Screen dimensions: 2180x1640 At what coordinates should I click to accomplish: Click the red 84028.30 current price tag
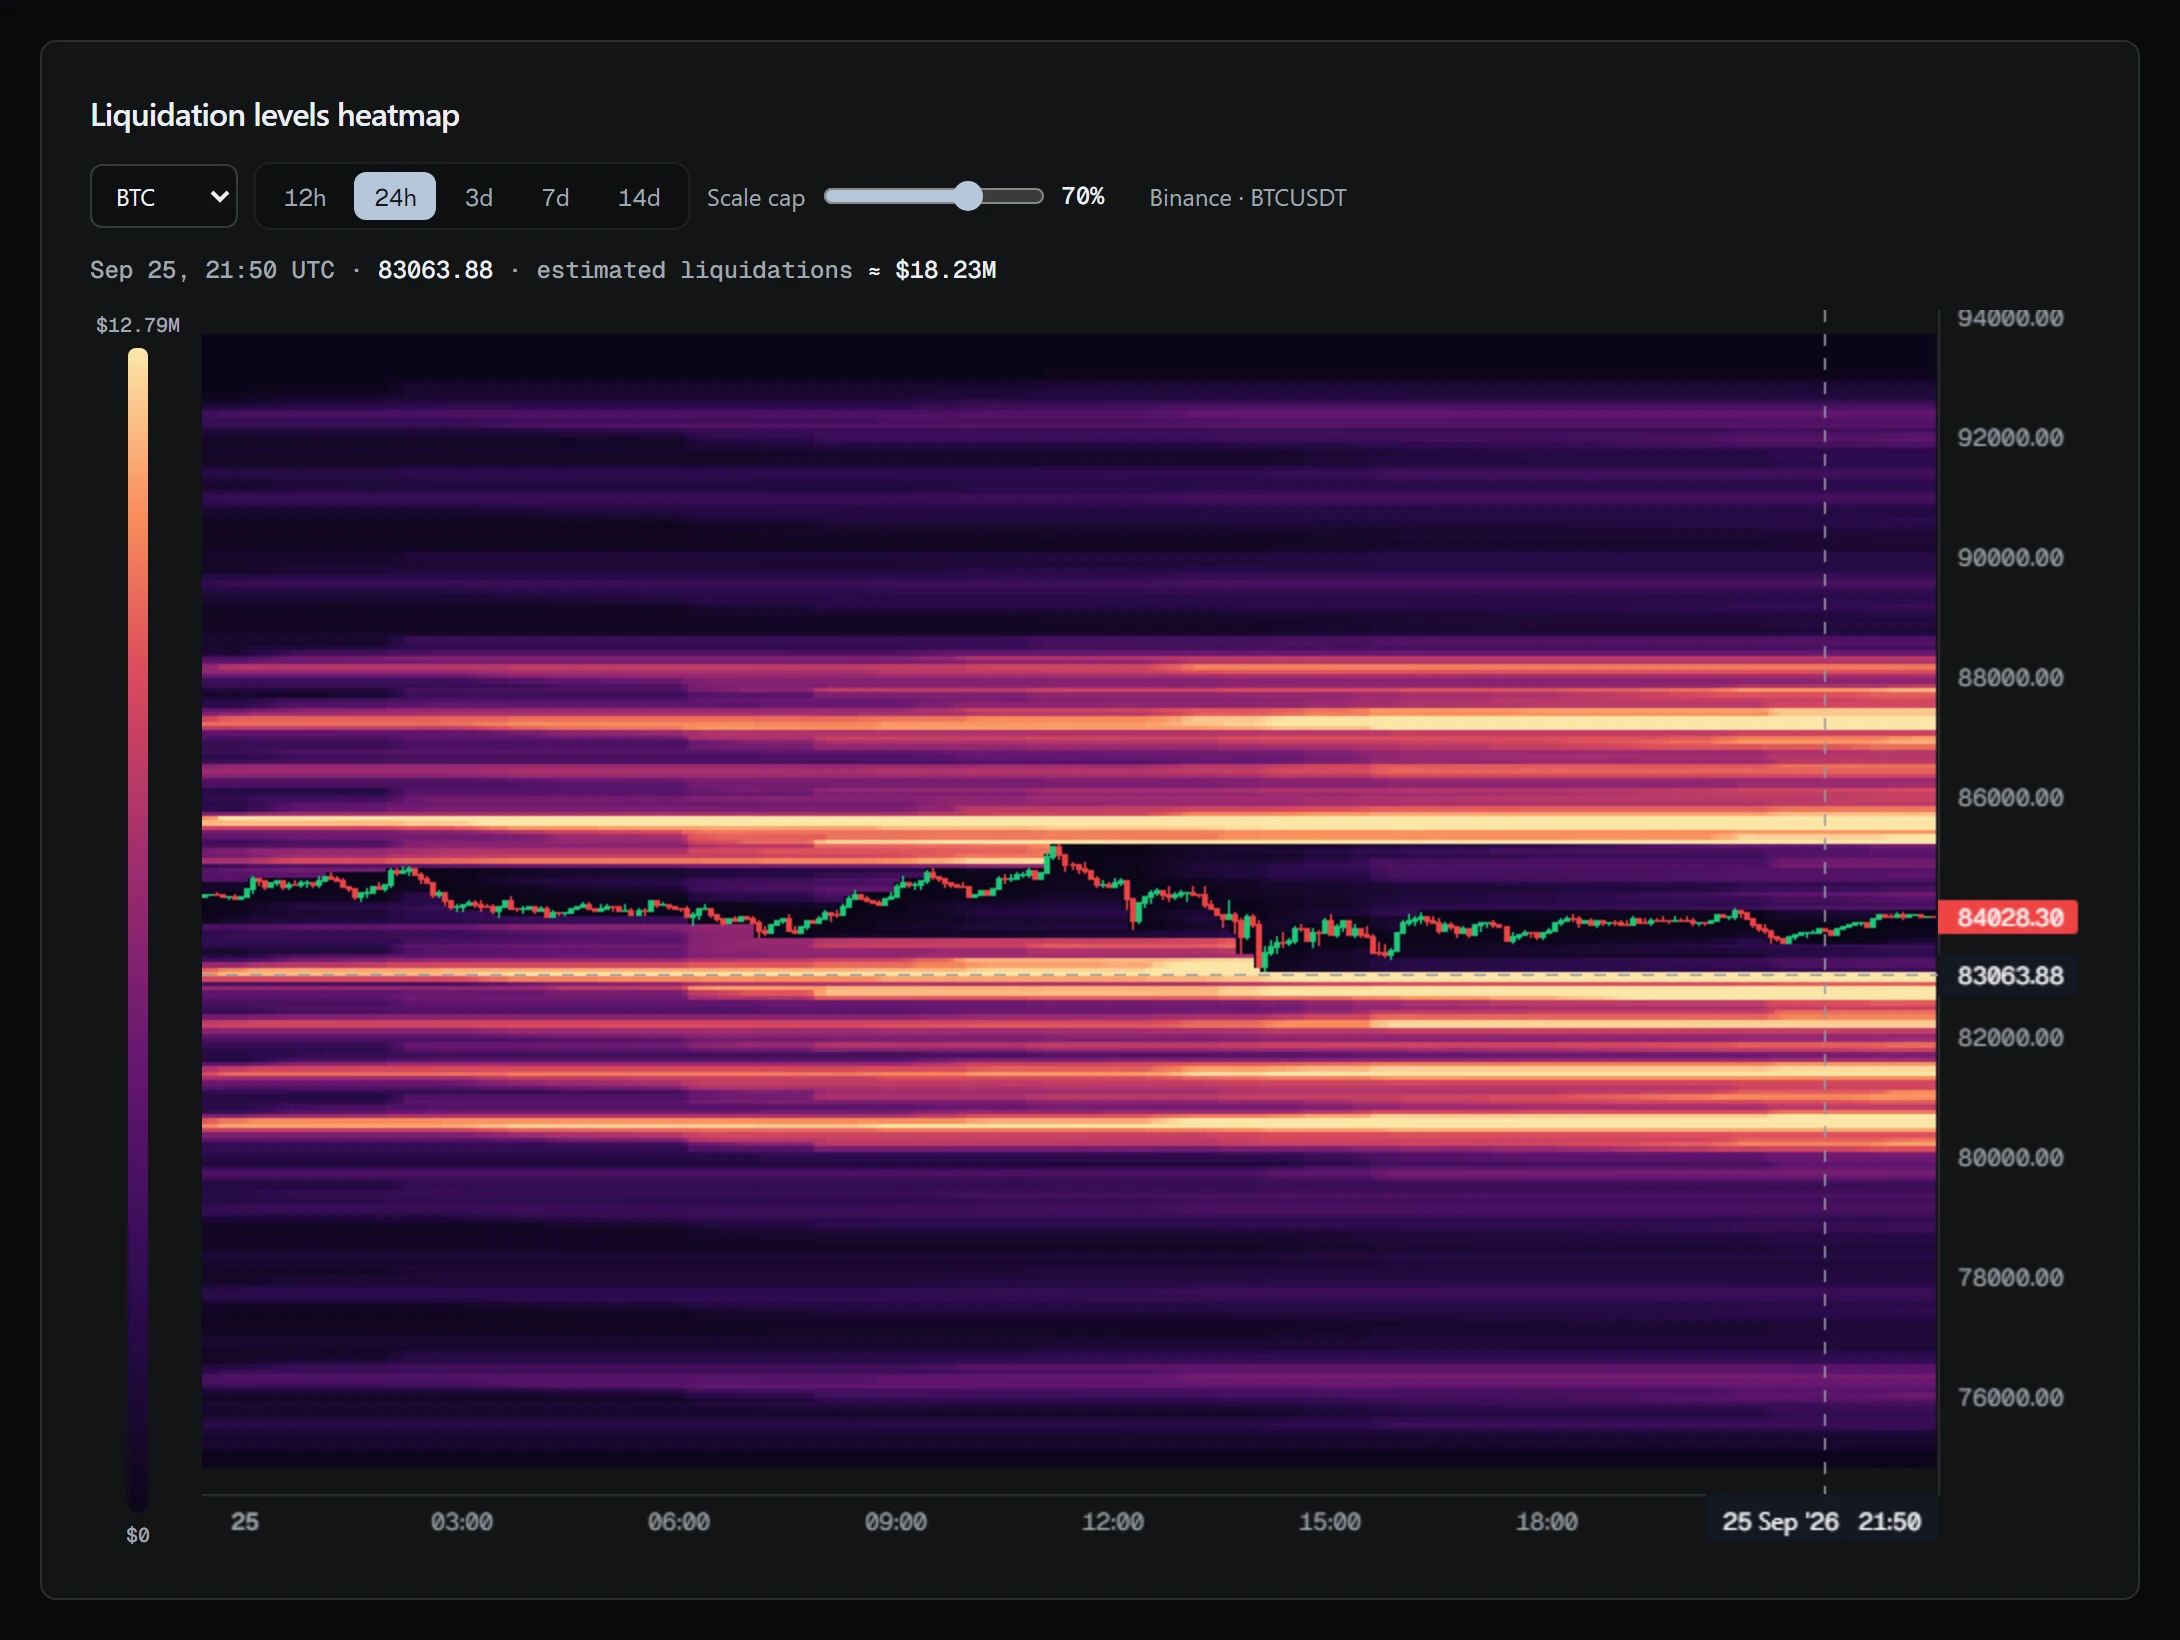point(2008,917)
